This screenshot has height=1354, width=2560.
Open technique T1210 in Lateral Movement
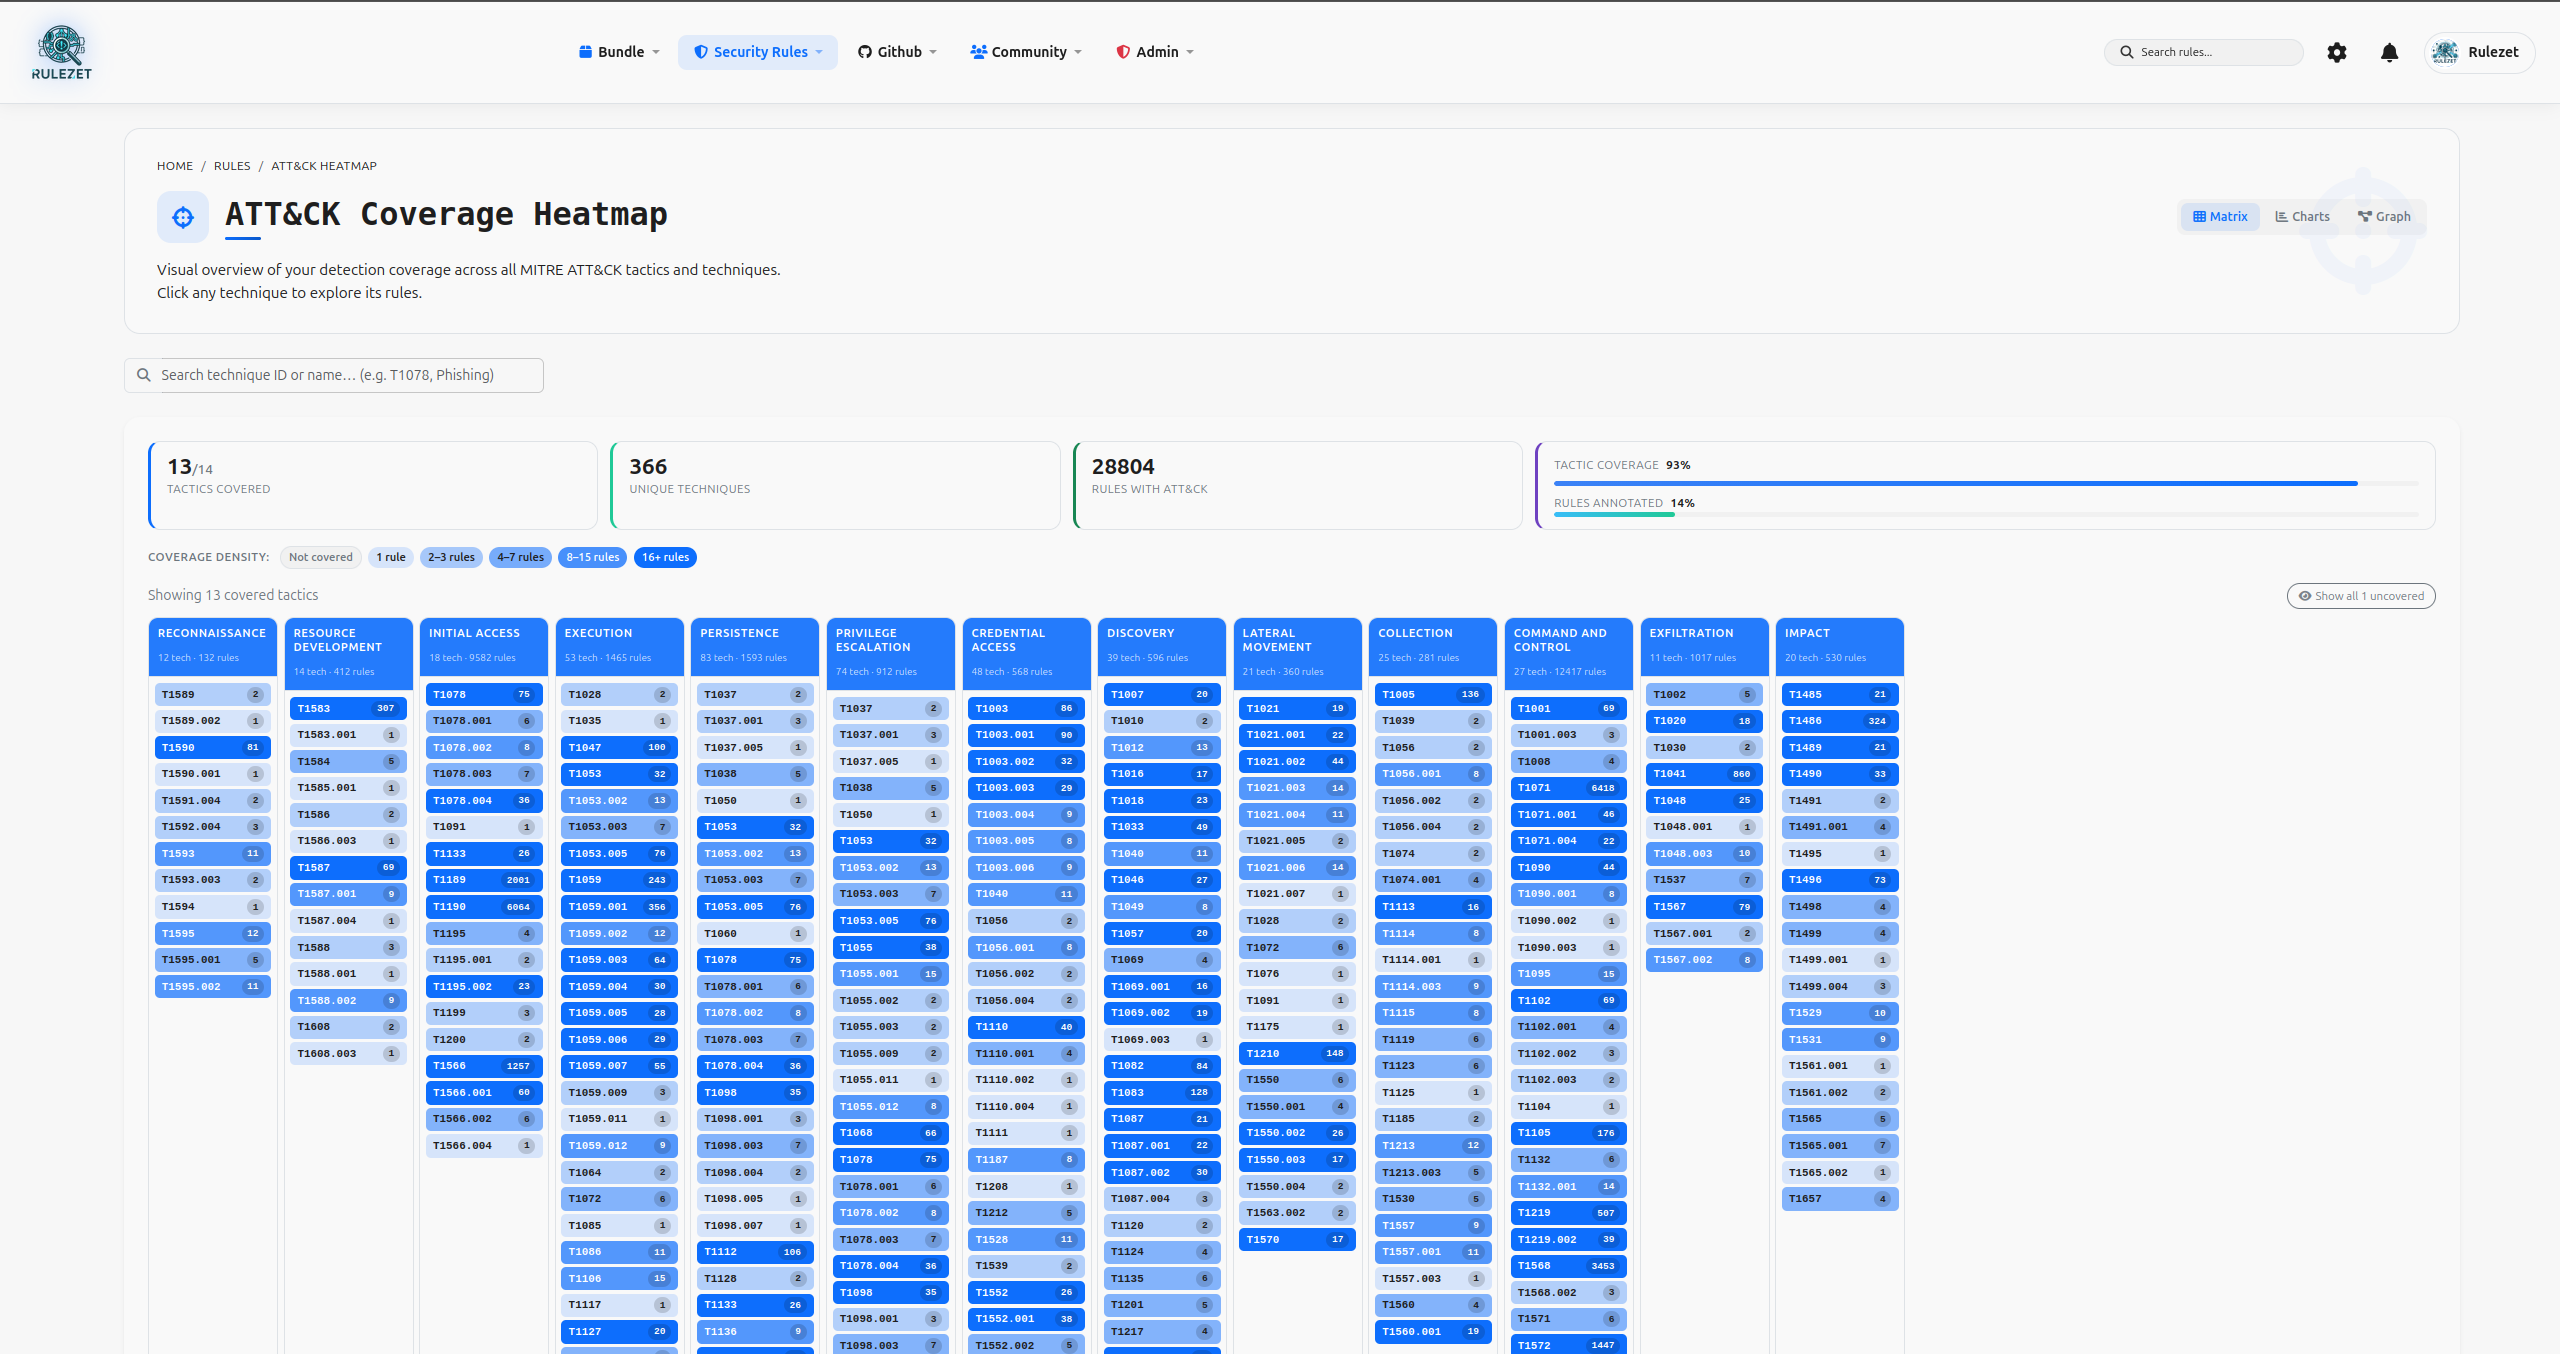click(1297, 1053)
